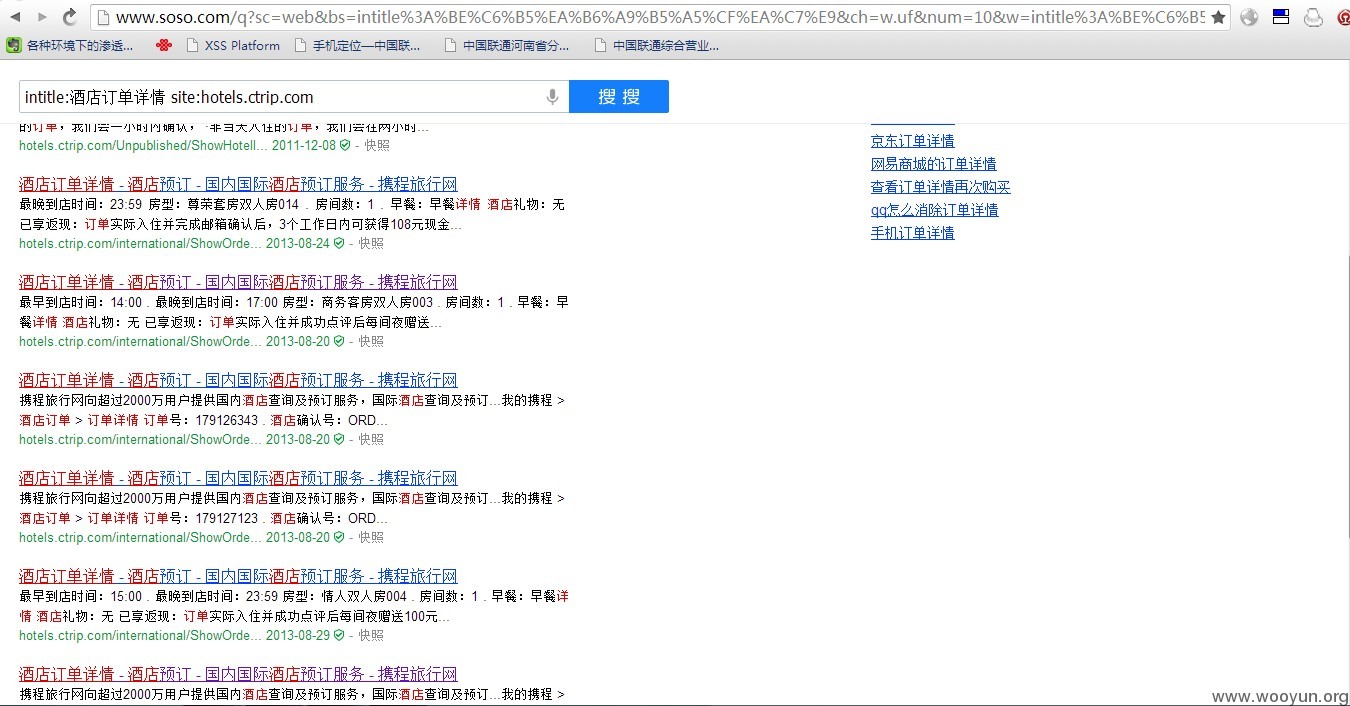Screen dimensions: 1350x706
Task: Open the red China Unicom knot bookmark icon
Action: 164,45
